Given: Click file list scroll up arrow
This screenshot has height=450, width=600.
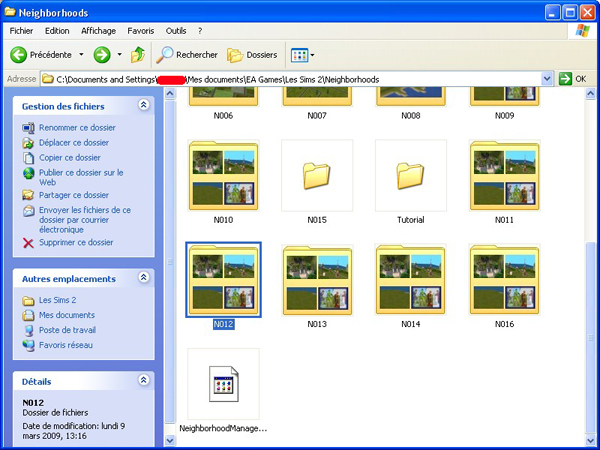Looking at the screenshot, I should pos(591,93).
